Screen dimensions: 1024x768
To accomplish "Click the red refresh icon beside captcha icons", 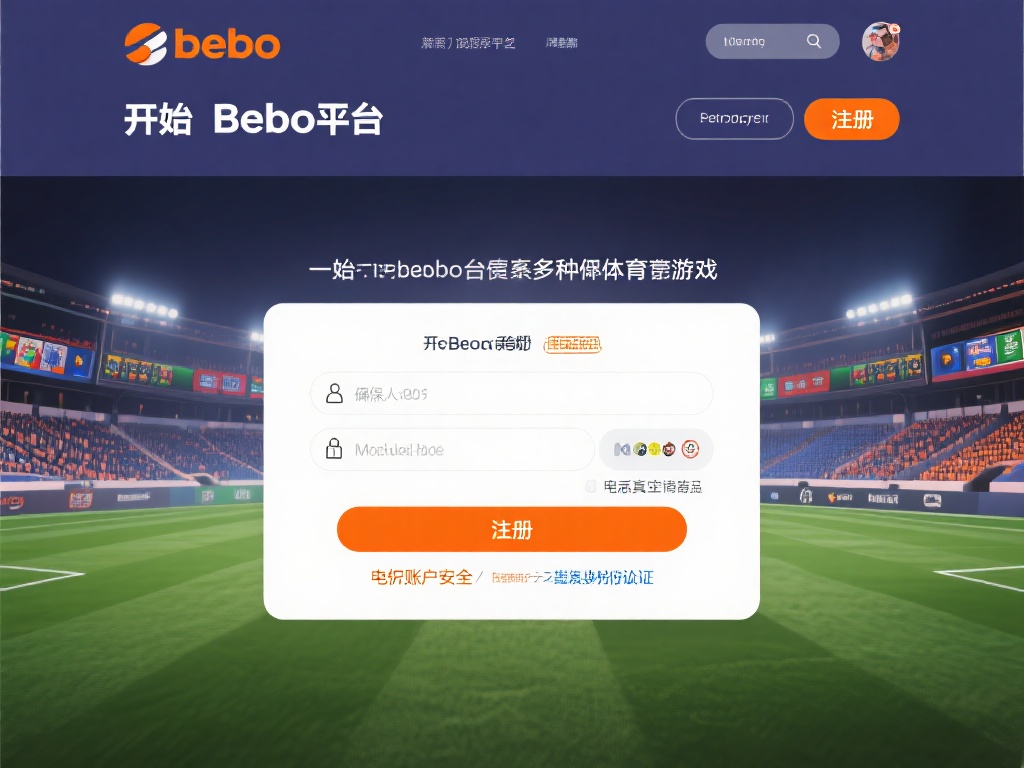I will (689, 448).
